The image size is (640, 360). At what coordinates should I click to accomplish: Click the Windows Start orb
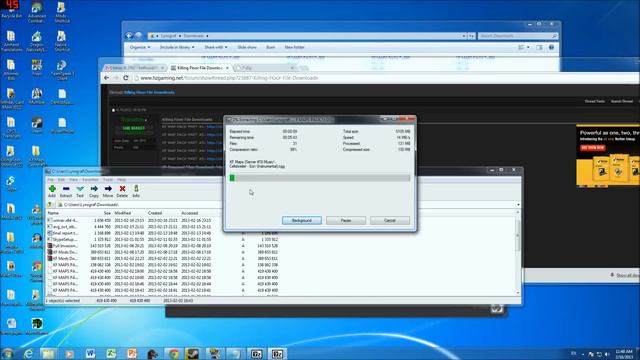(x=8, y=353)
